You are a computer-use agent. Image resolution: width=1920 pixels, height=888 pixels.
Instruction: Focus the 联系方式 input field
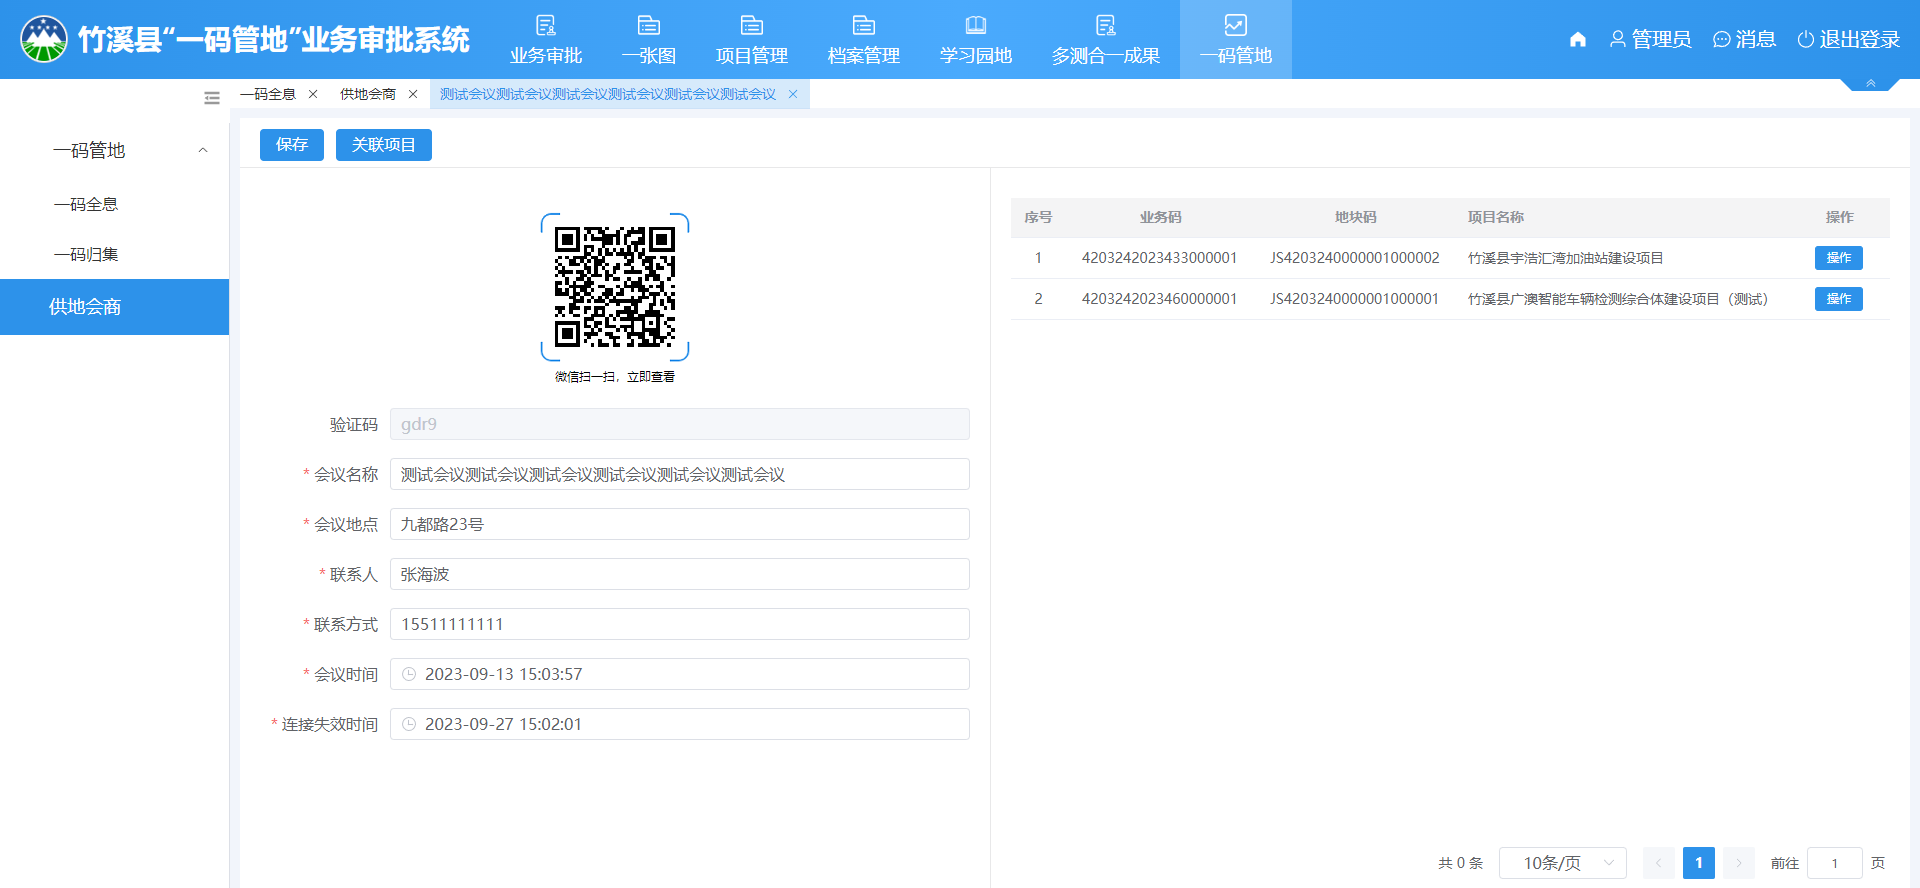pyautogui.click(x=680, y=624)
